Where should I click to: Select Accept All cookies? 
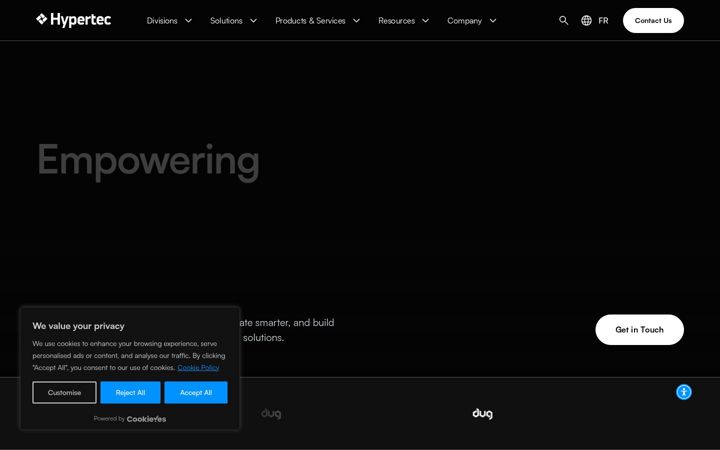coord(196,393)
